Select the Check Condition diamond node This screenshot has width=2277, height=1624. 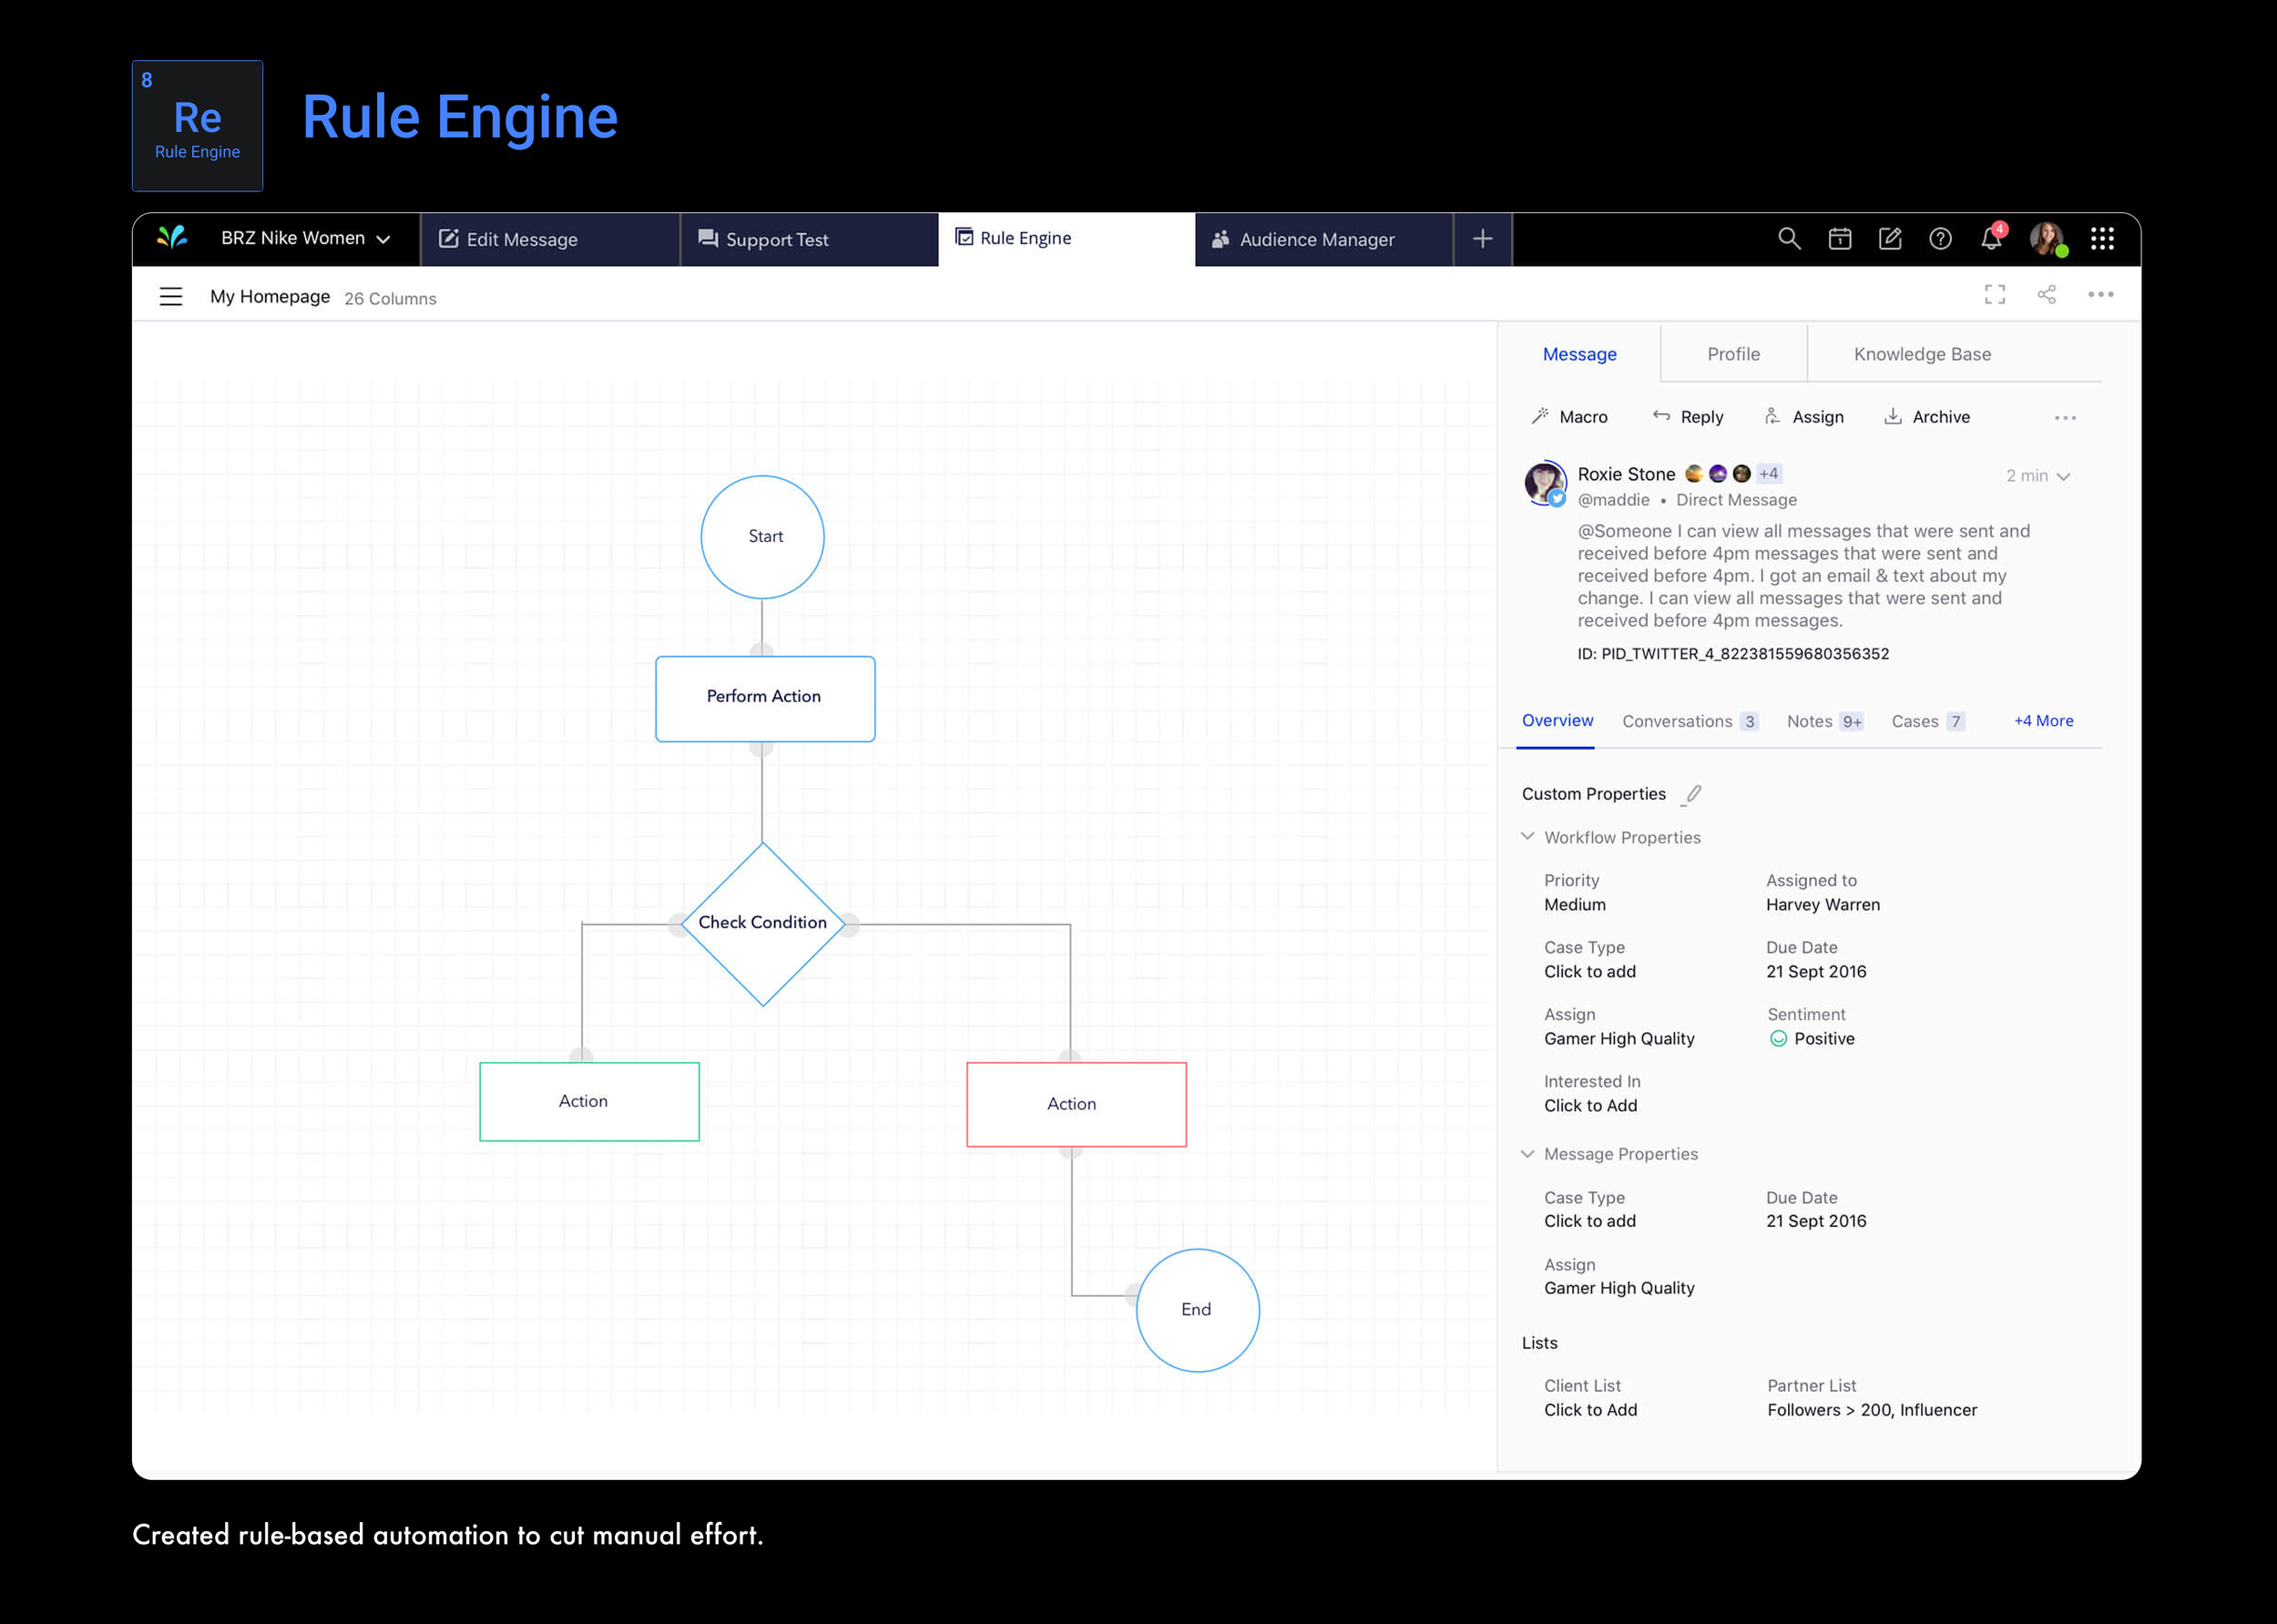[762, 923]
